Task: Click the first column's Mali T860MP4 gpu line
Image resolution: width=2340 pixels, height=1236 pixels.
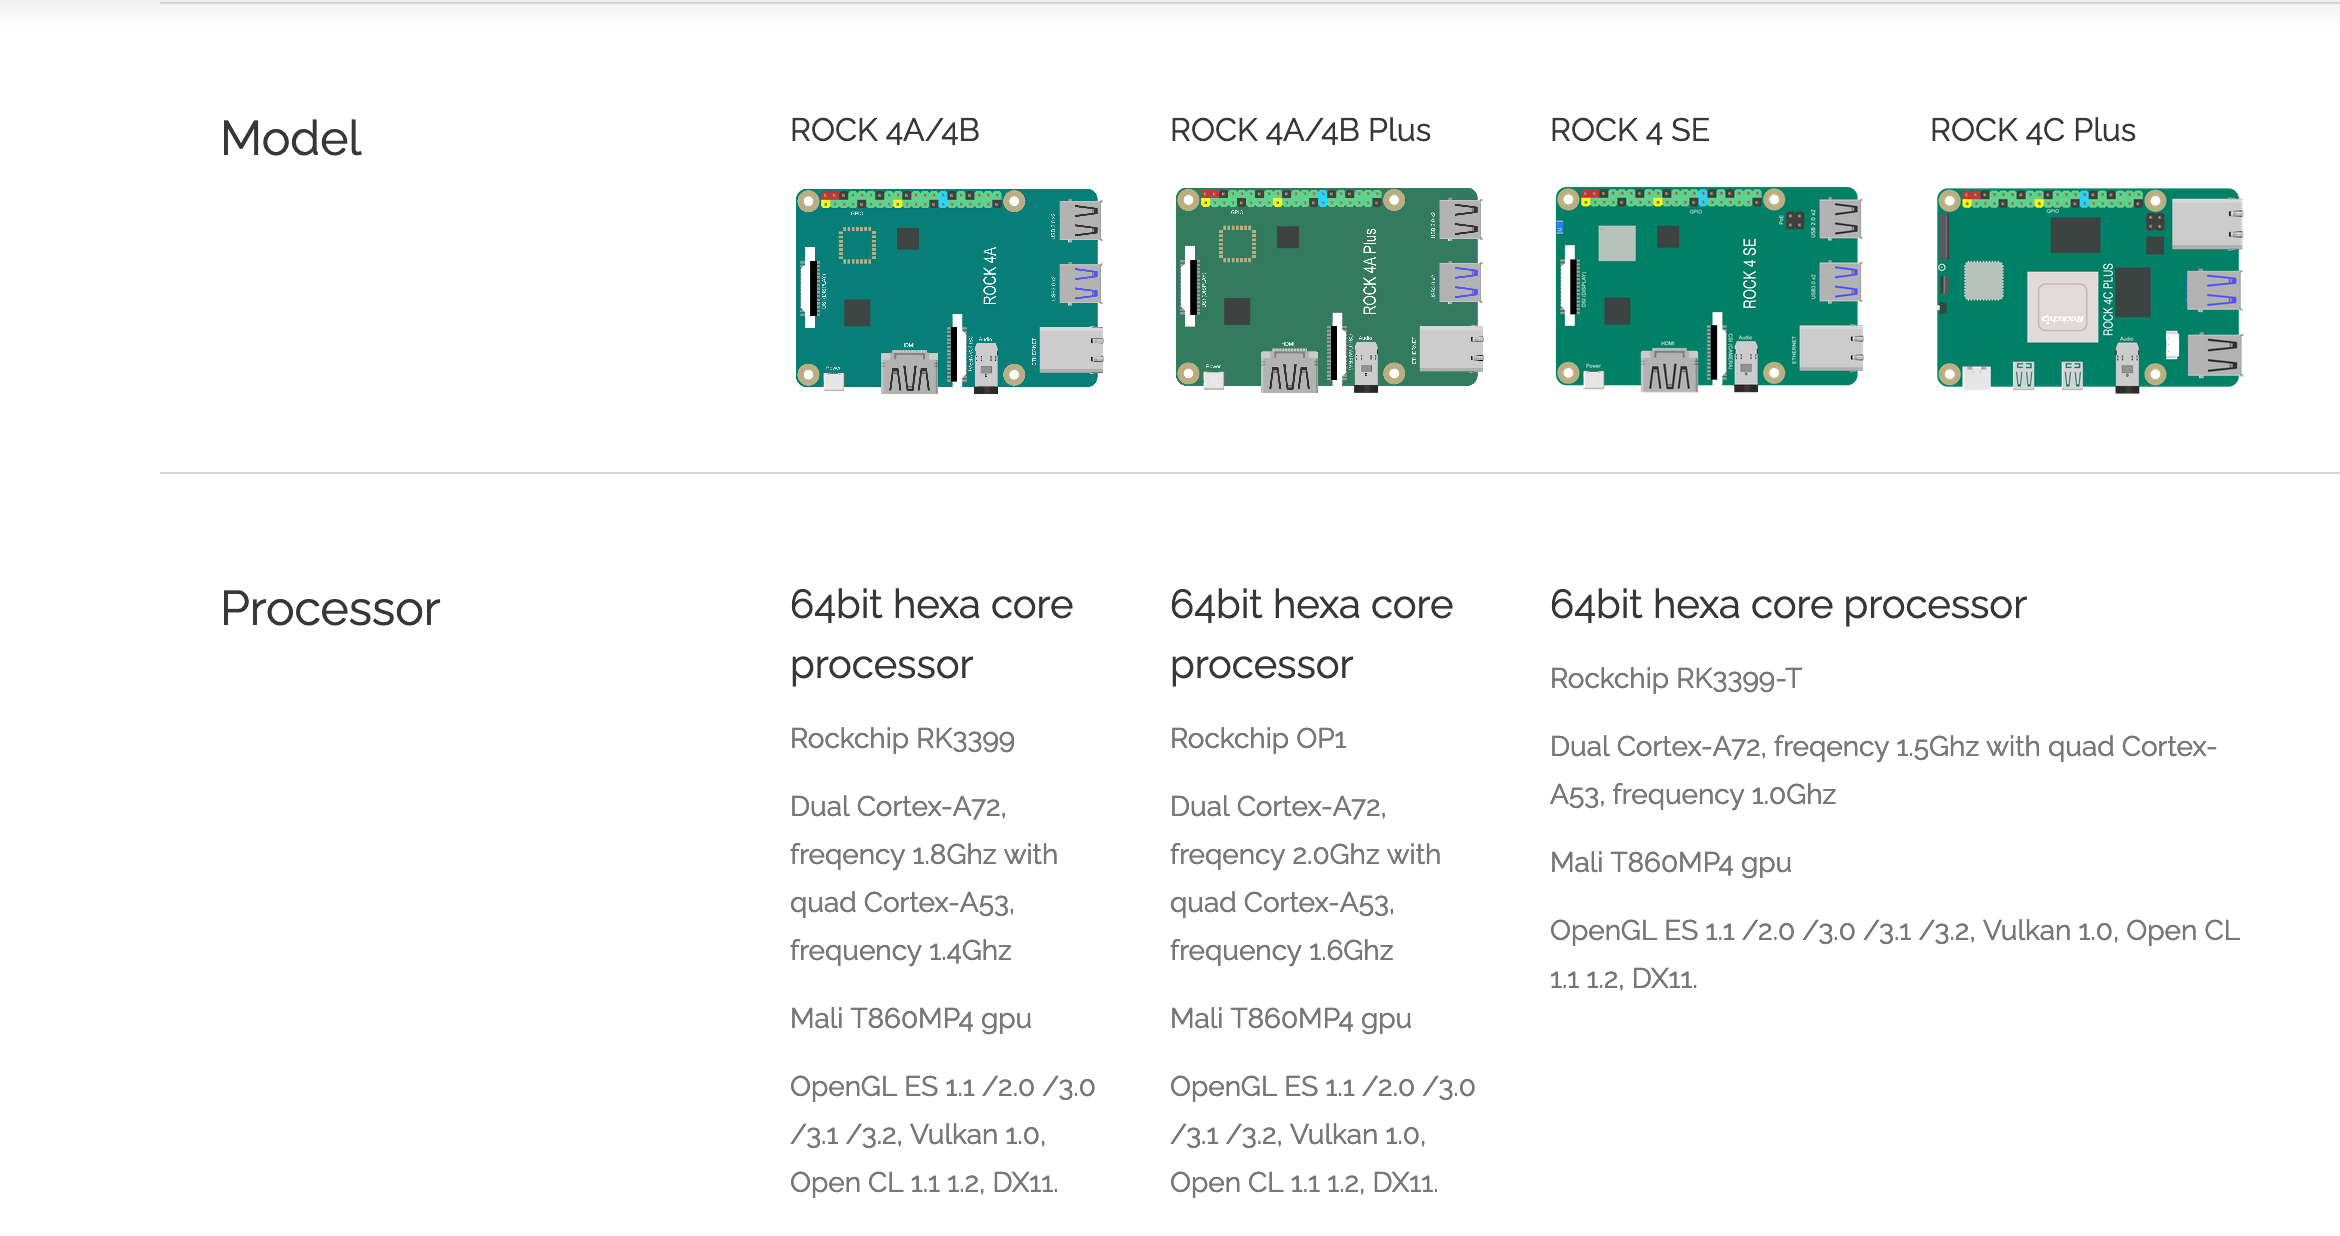Action: [x=910, y=1019]
